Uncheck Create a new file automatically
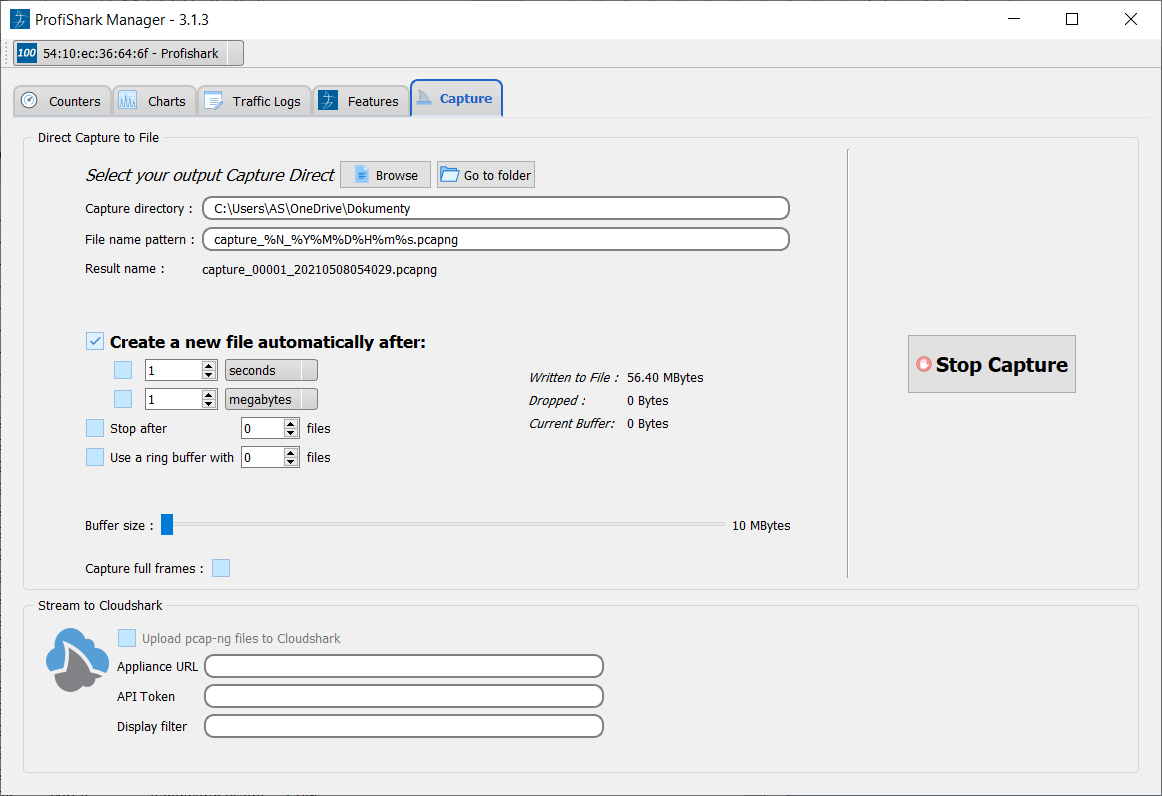This screenshot has height=796, width=1162. (x=95, y=342)
